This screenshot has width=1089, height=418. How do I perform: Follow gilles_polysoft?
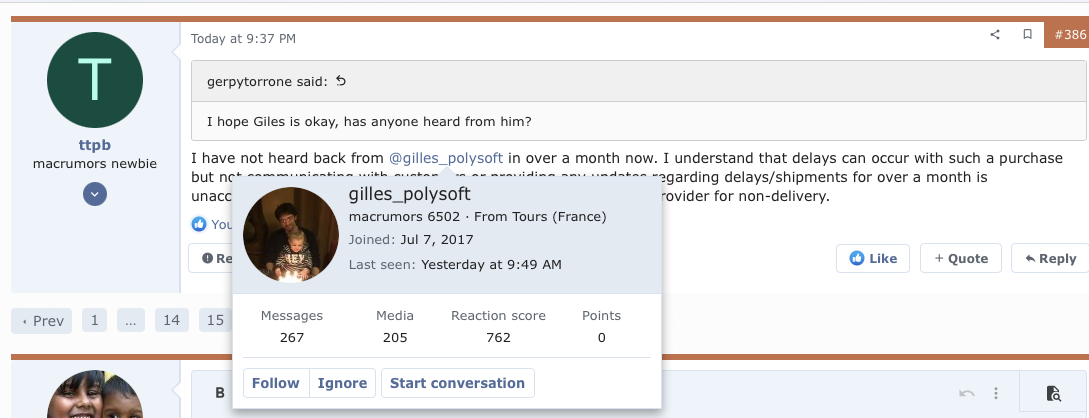click(275, 383)
